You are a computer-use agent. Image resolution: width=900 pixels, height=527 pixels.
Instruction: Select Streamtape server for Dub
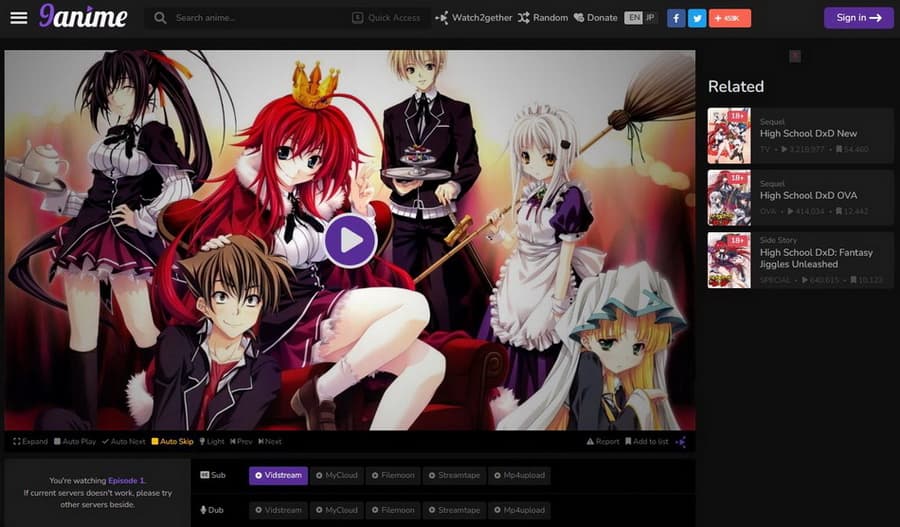coord(453,510)
